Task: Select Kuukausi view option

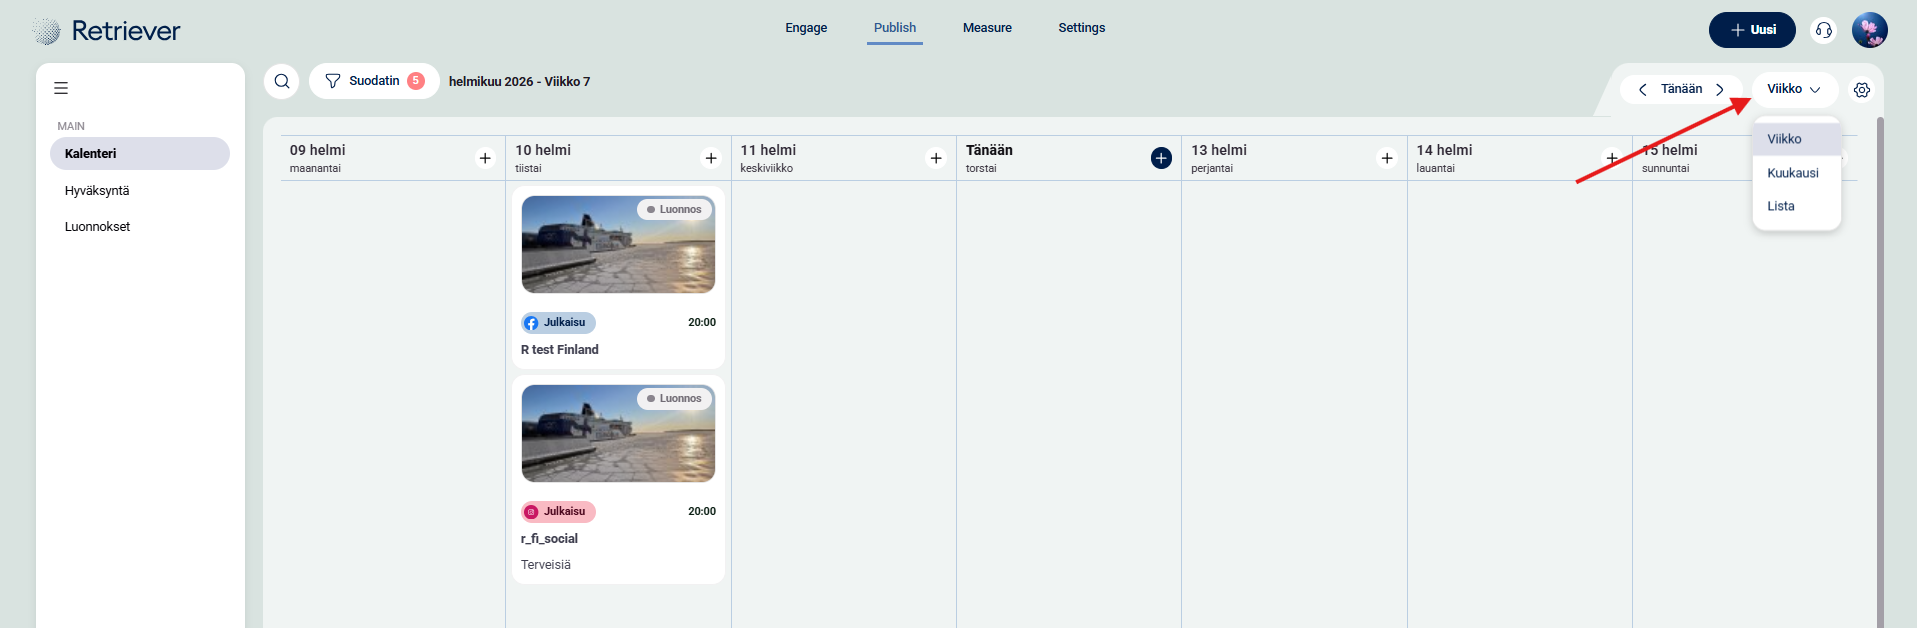Action: point(1797,173)
